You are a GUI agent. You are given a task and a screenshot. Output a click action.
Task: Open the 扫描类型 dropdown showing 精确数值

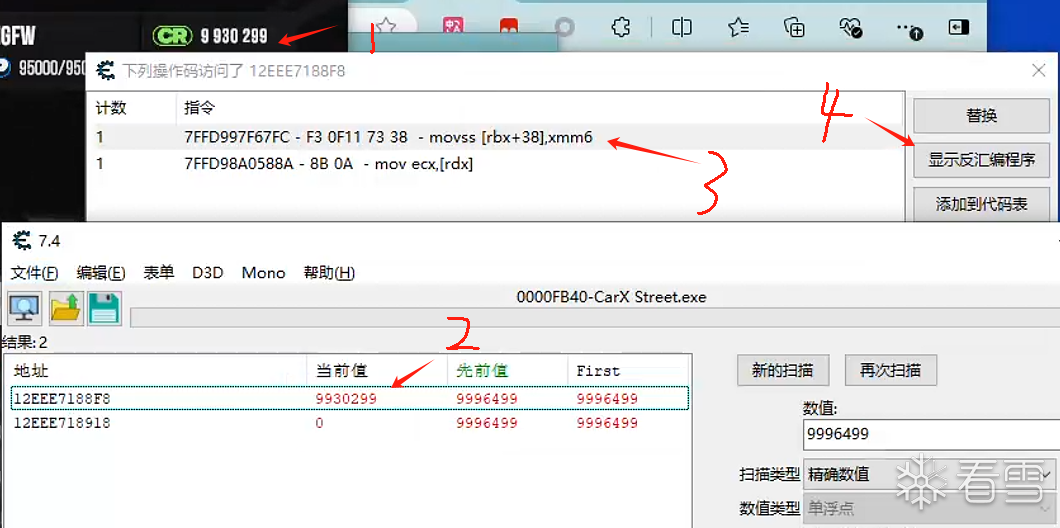(x=929, y=475)
